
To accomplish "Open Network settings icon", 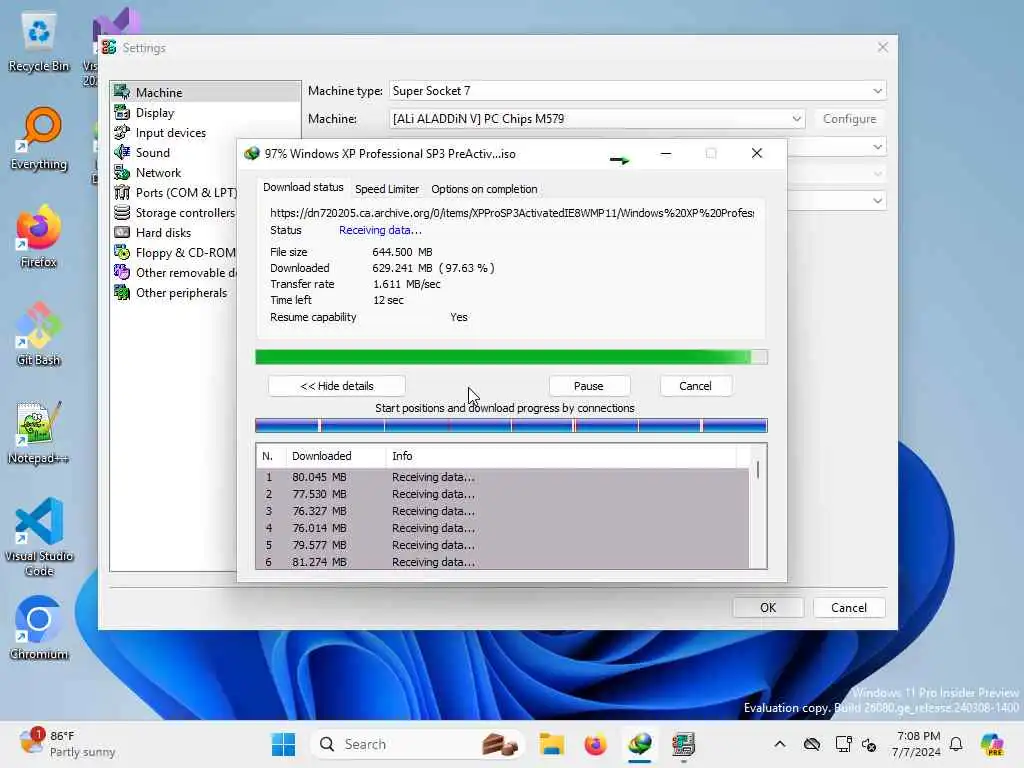I will click(122, 172).
